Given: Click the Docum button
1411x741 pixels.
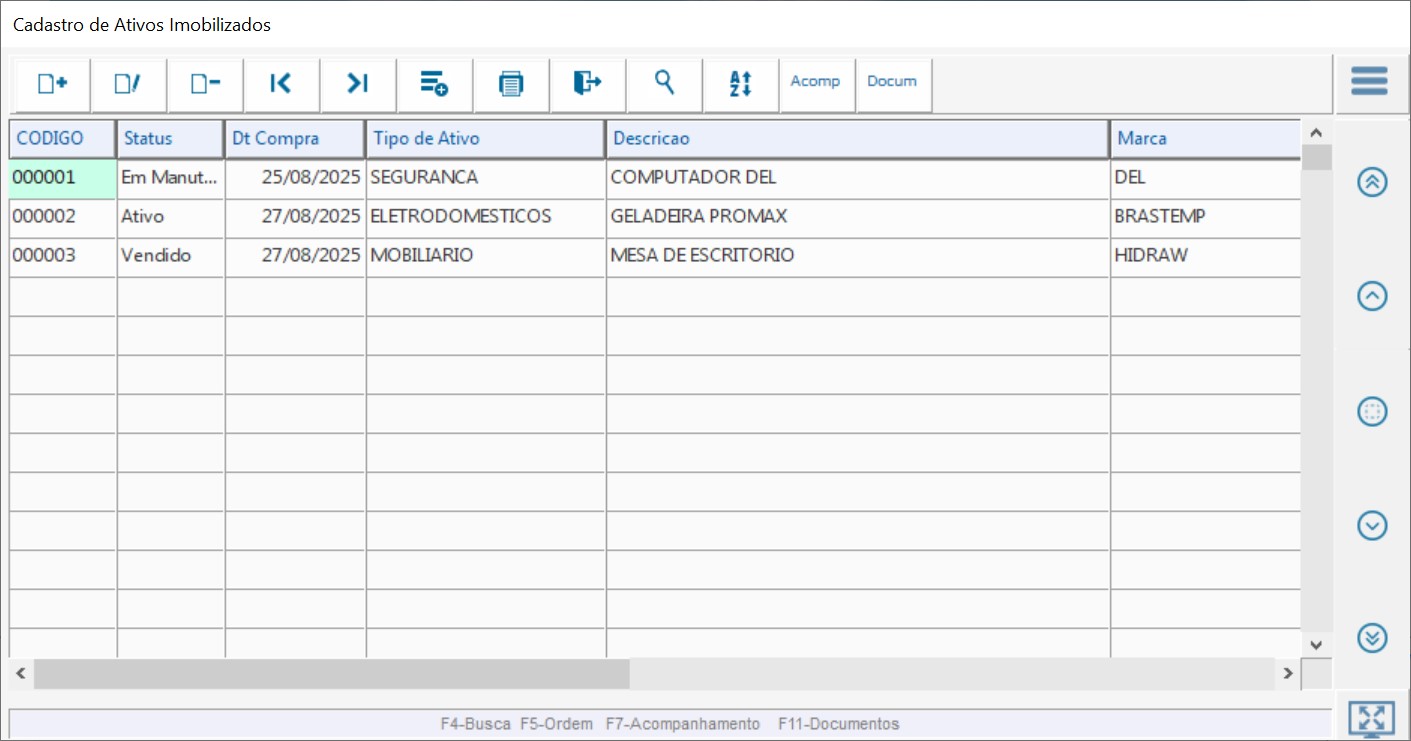Looking at the screenshot, I should [x=892, y=82].
